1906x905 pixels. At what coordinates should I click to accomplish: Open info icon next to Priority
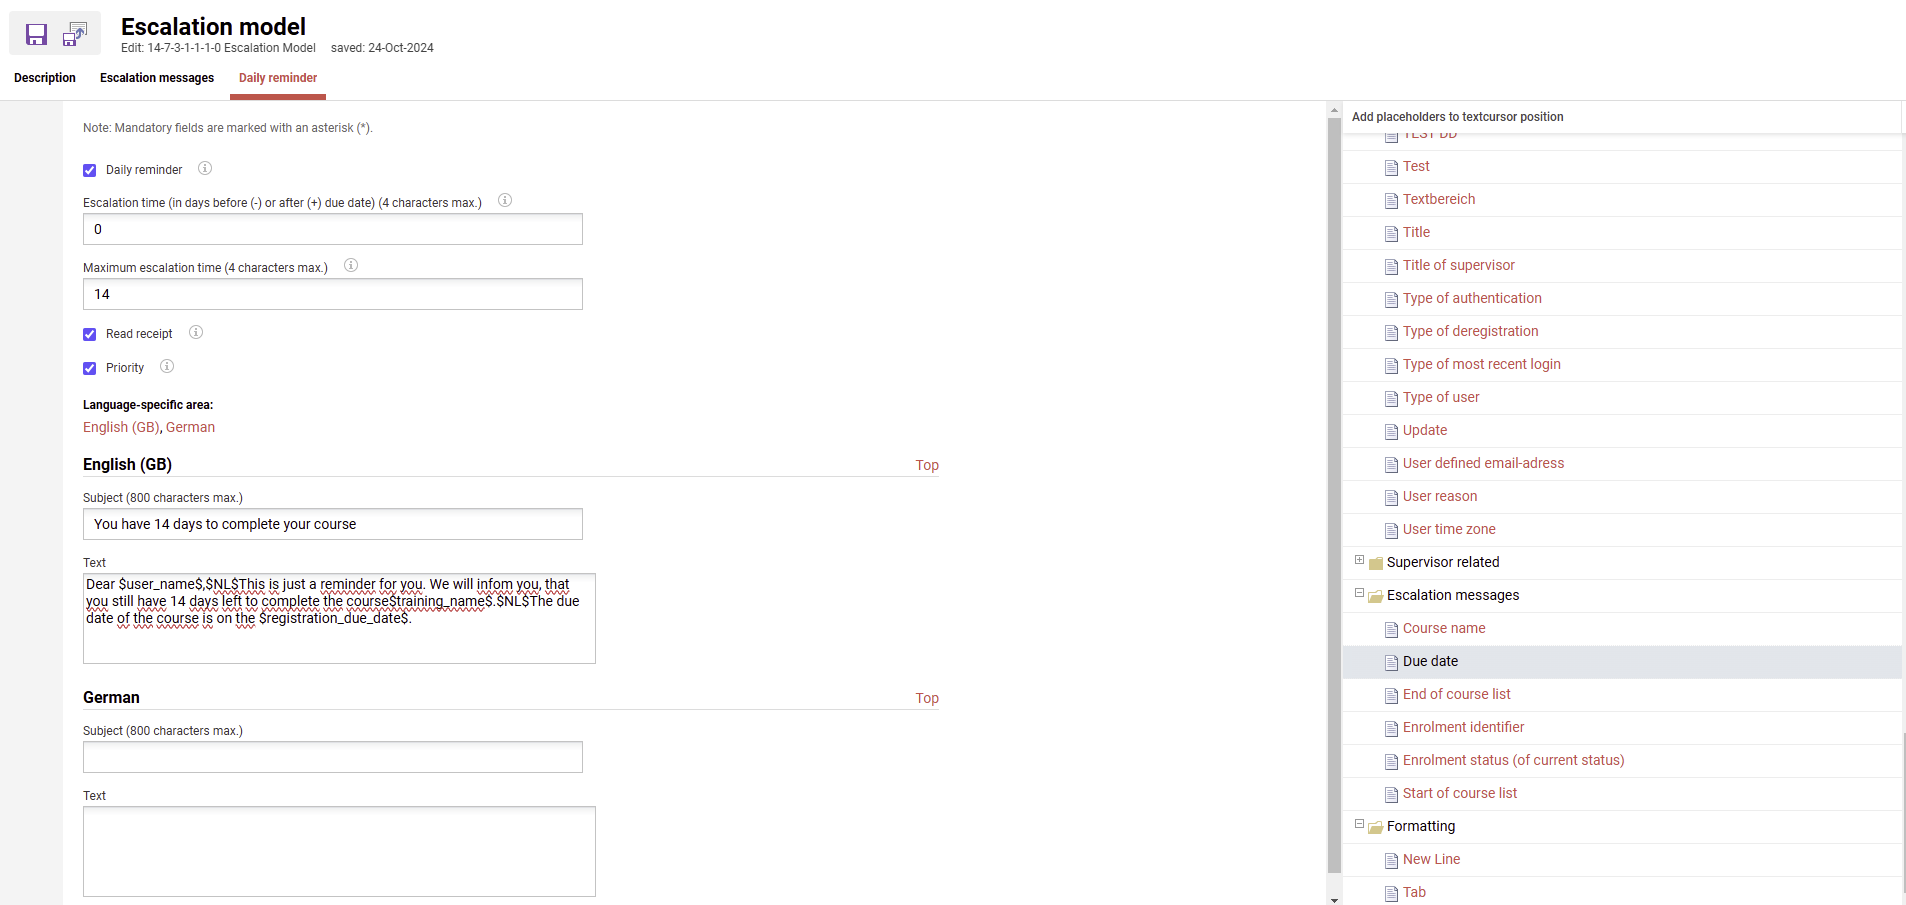(167, 366)
